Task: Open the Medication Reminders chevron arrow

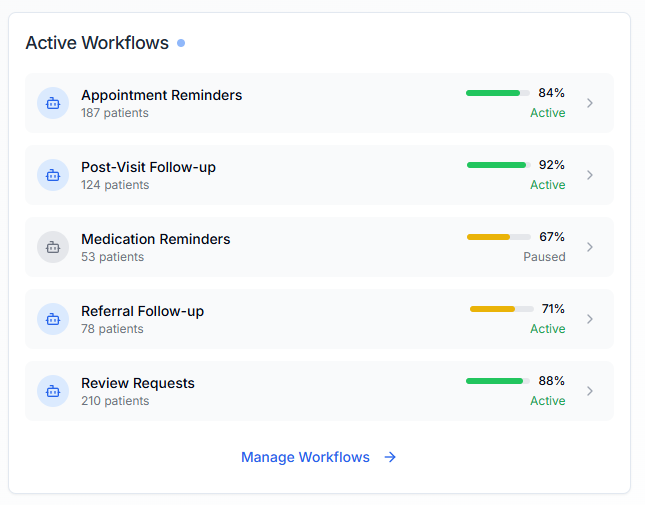Action: click(x=590, y=247)
